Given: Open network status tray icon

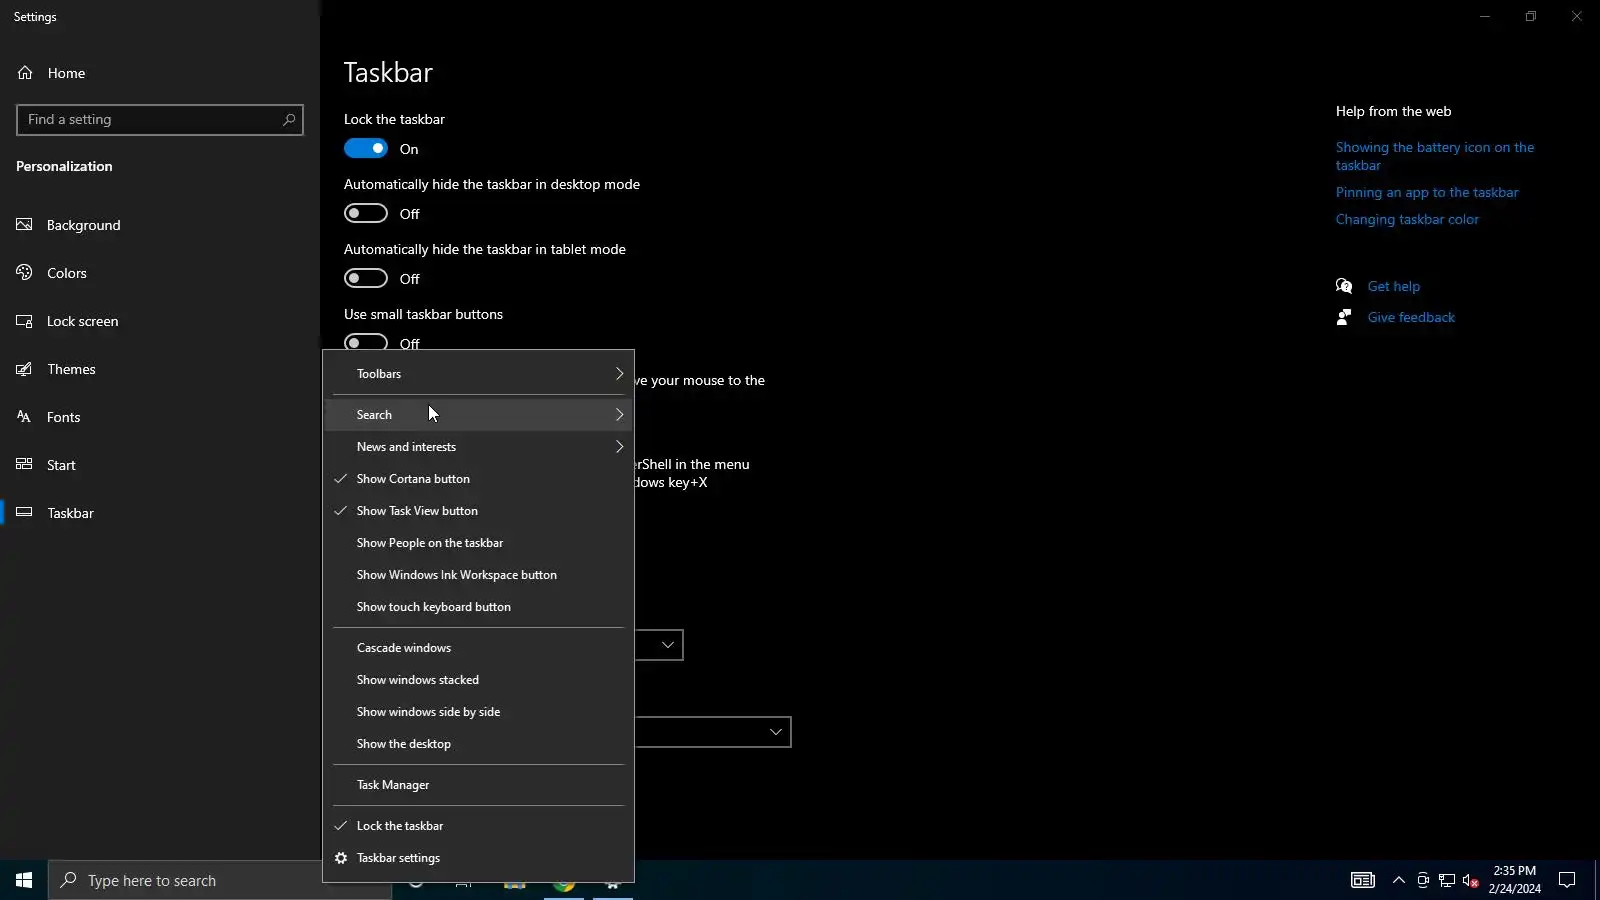Looking at the screenshot, I should tap(1447, 880).
